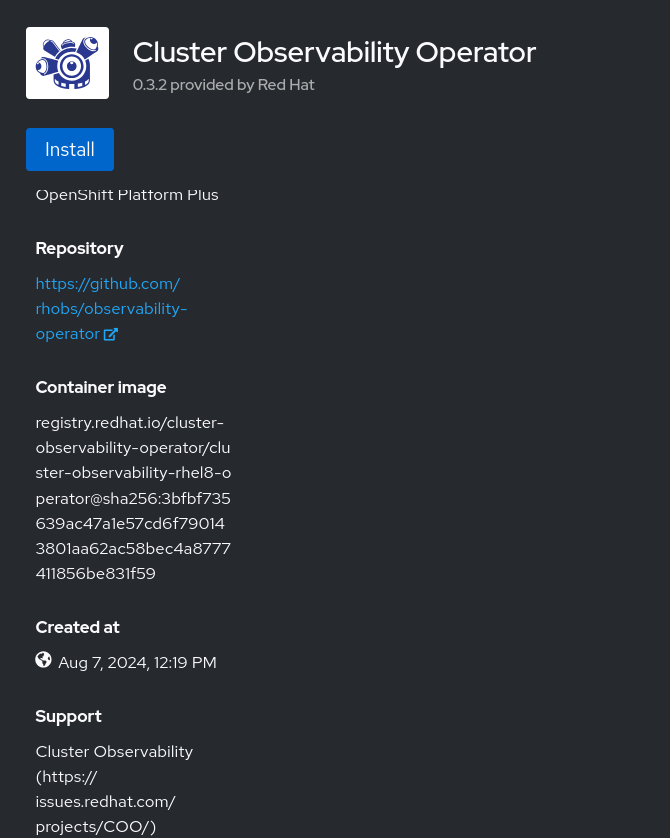
Task: Click the projects/COO/ text line
Action: (x=96, y=827)
